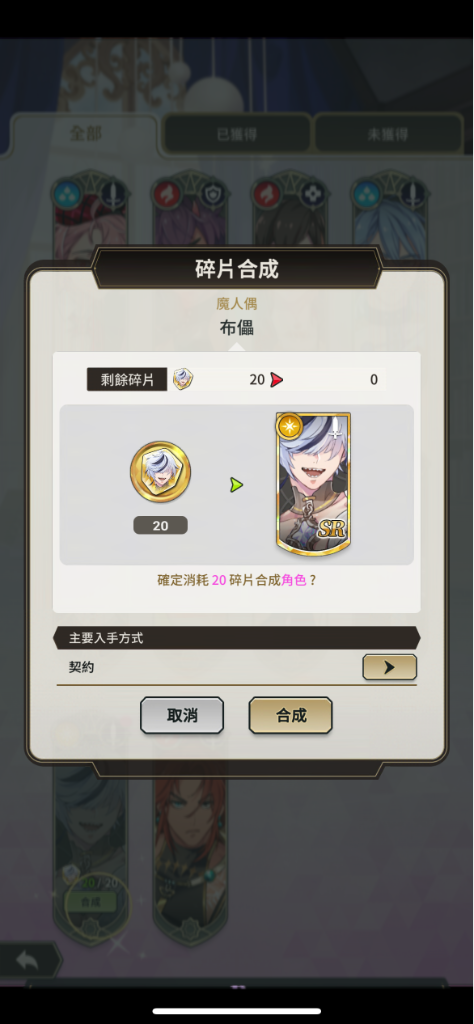Tap the small 合成 button on the dimmed card
The height and width of the screenshot is (1024, 474).
pyautogui.click(x=90, y=902)
